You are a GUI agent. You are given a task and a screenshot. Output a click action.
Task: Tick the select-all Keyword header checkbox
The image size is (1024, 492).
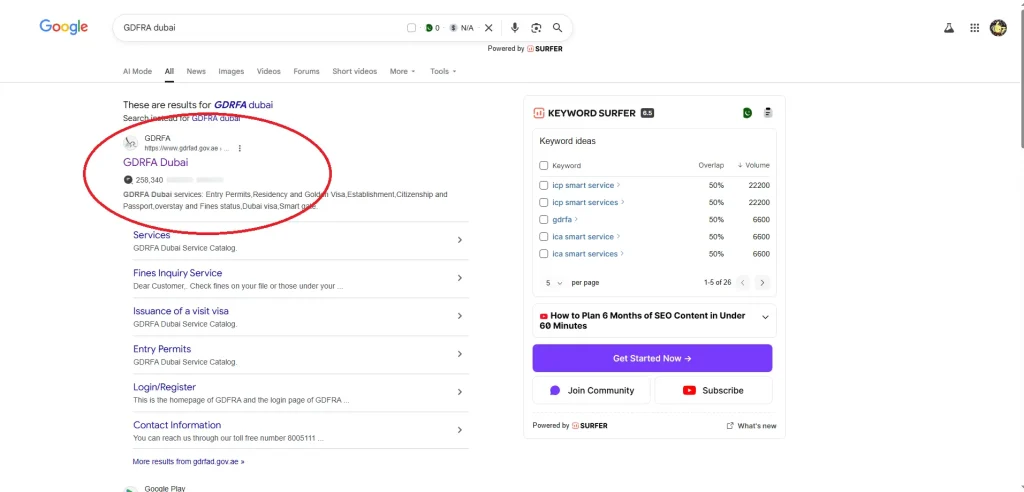click(x=544, y=165)
